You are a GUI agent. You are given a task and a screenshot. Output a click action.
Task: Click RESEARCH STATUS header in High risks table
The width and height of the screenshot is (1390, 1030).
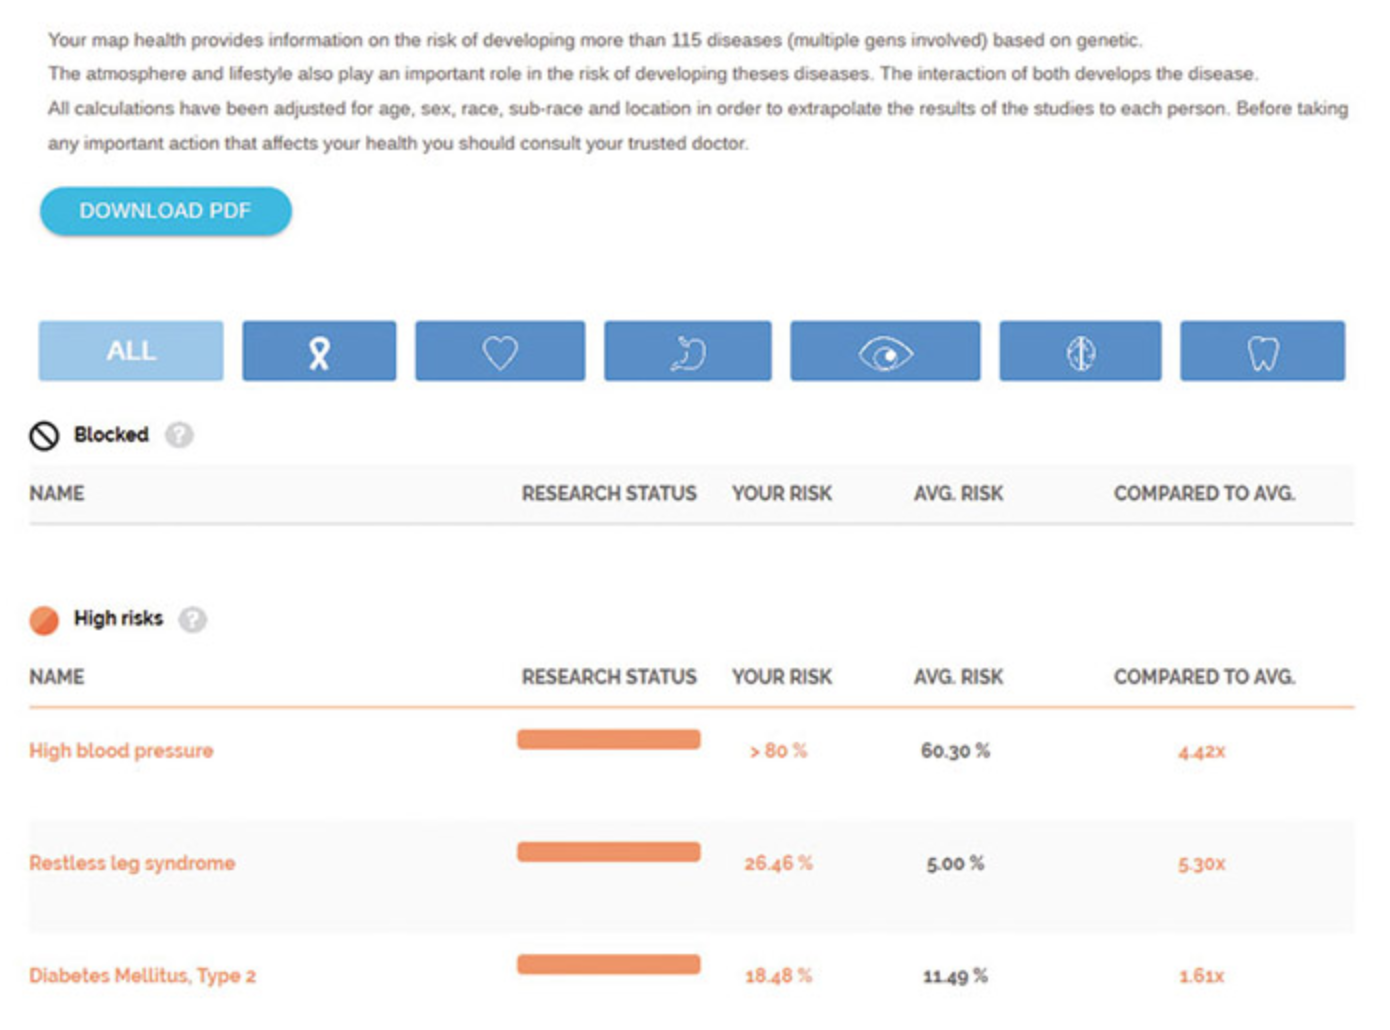click(x=609, y=677)
